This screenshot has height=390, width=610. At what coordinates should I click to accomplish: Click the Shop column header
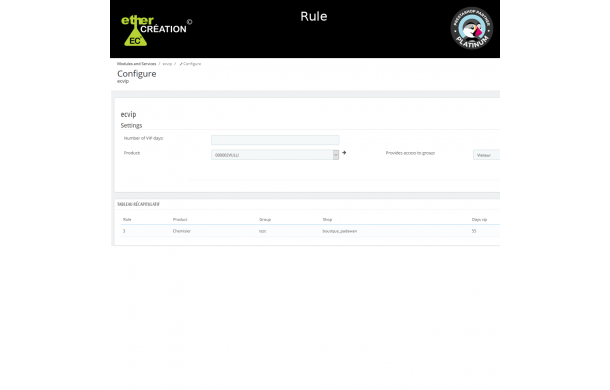[x=327, y=220]
